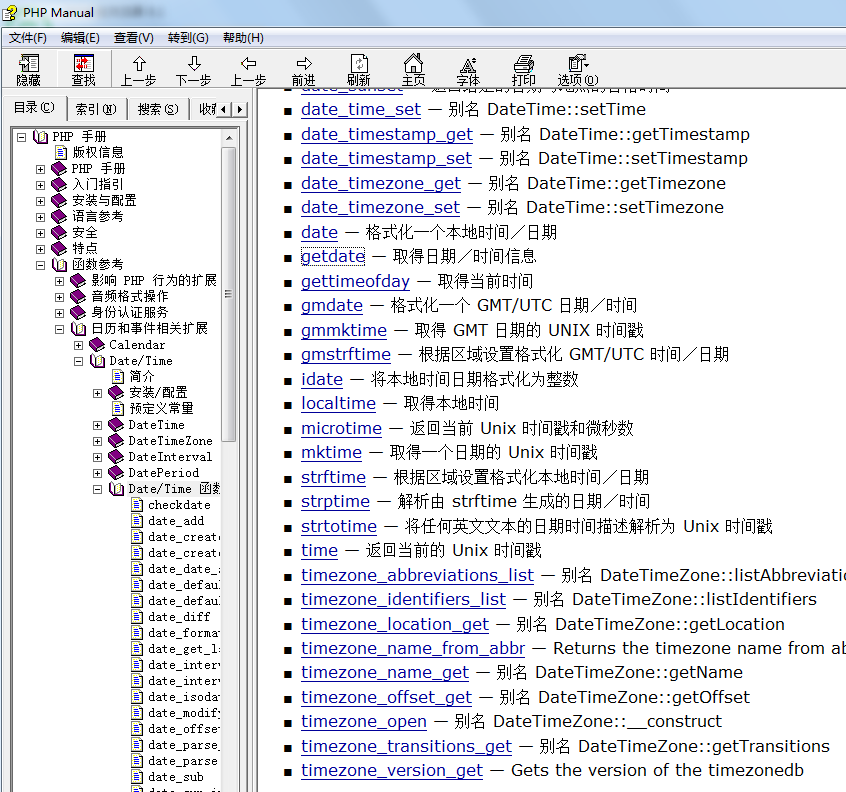Click the page icon beside 版权信息
The height and width of the screenshot is (792, 846).
point(62,153)
